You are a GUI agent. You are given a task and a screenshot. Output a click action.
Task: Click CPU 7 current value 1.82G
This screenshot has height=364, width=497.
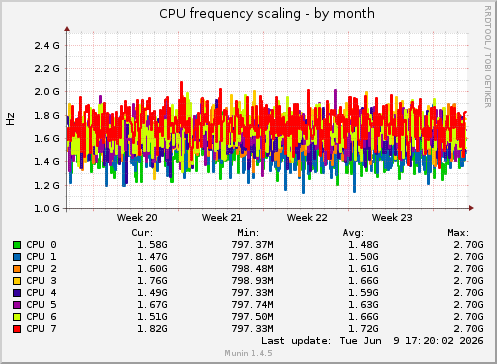[152, 329]
